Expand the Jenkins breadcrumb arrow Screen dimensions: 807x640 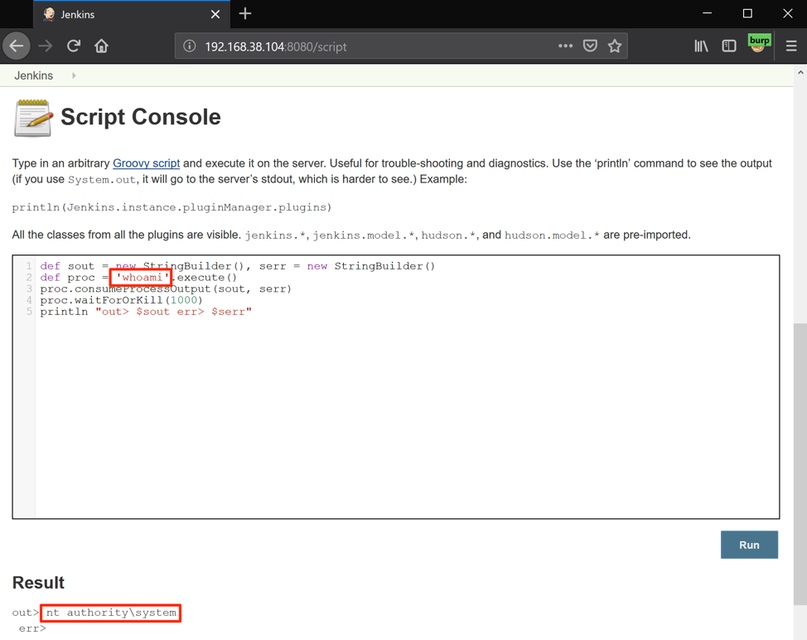pyautogui.click(x=74, y=76)
